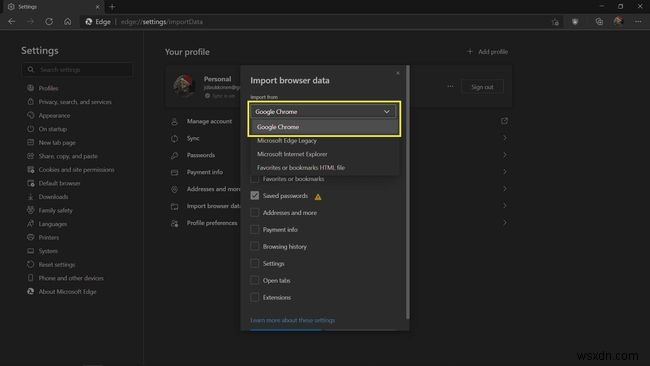Check the Extensions checkbox
The height and width of the screenshot is (366, 650).
click(255, 298)
